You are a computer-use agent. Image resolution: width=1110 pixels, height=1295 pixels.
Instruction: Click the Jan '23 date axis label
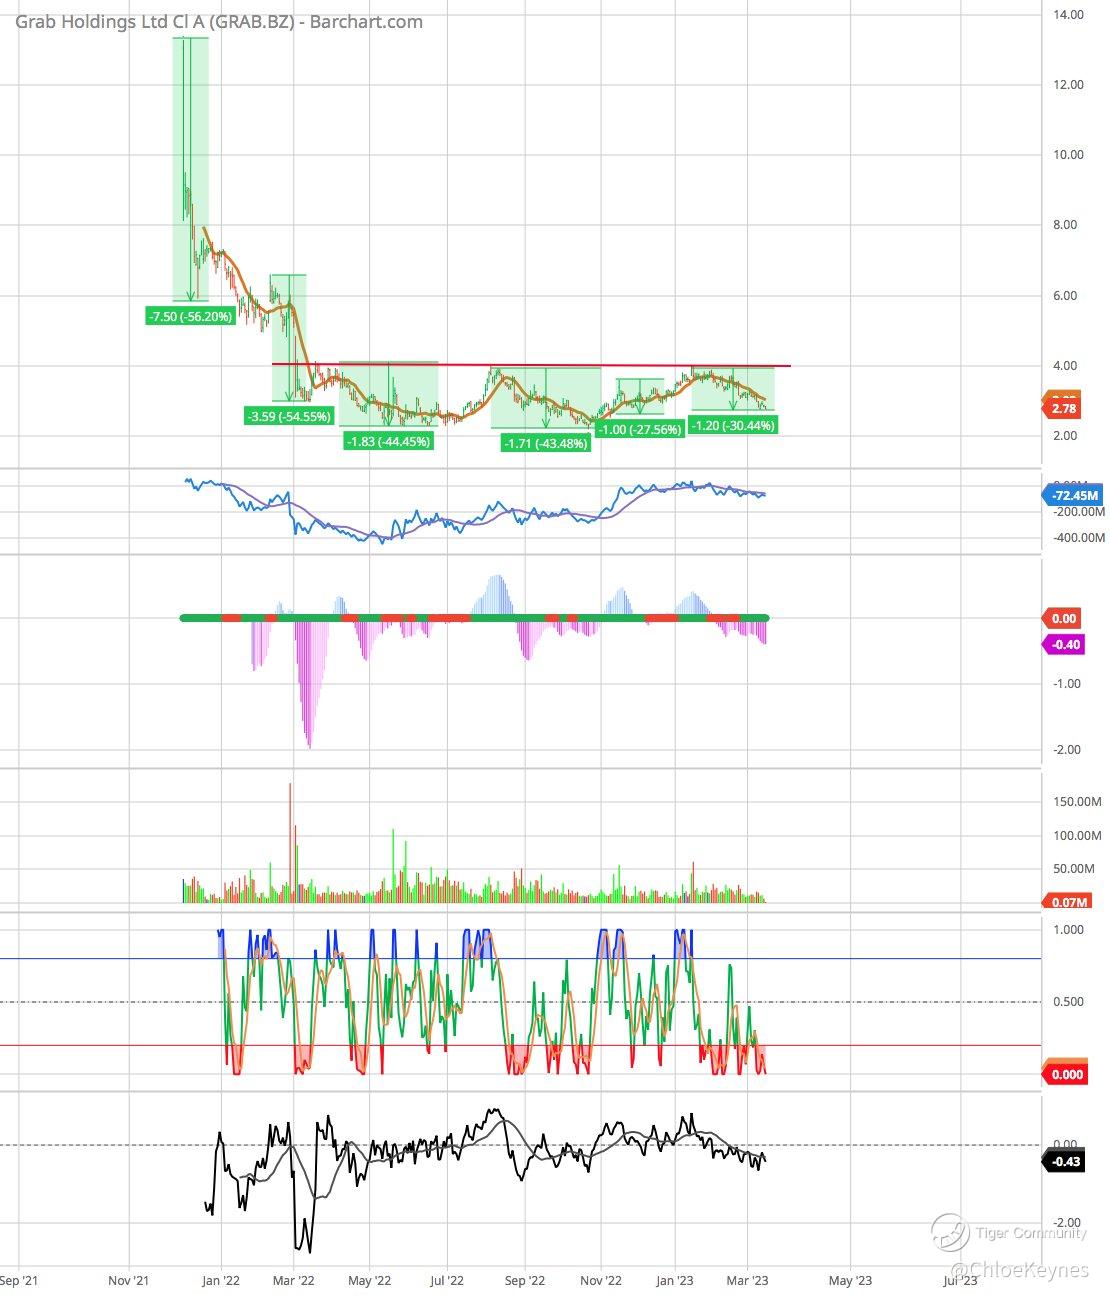(x=675, y=1280)
